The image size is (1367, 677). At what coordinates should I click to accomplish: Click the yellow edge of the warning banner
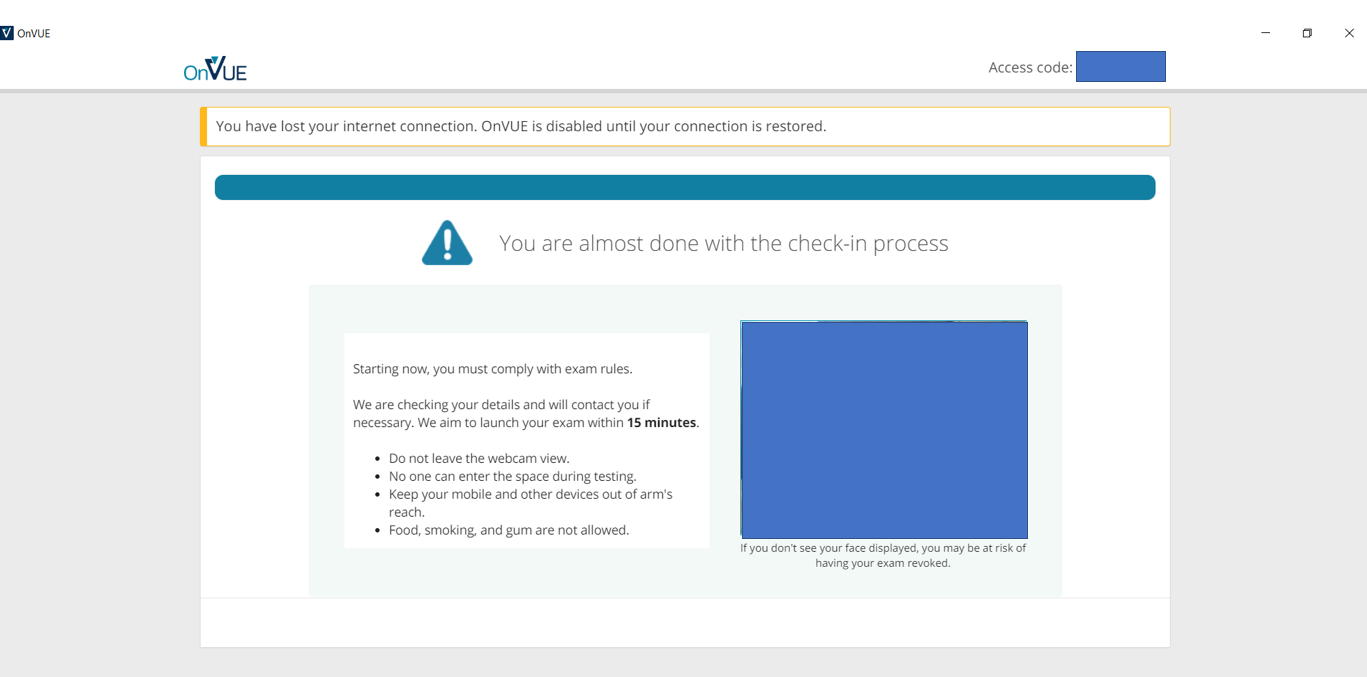click(x=204, y=127)
